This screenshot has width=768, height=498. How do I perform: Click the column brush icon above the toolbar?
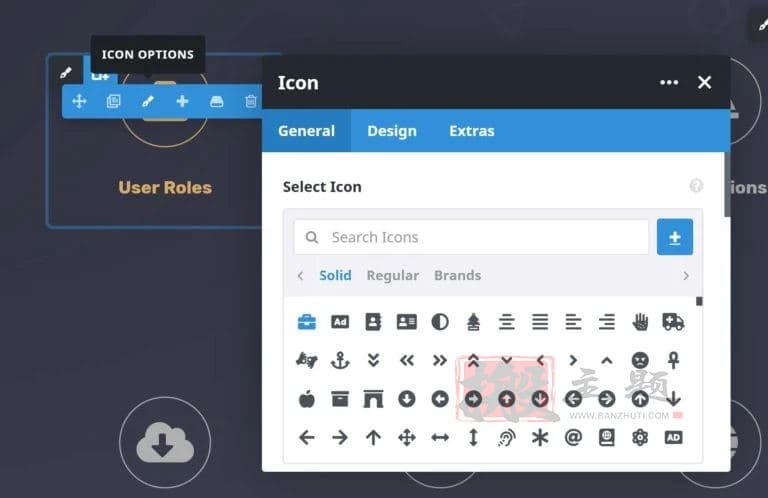pos(66,73)
